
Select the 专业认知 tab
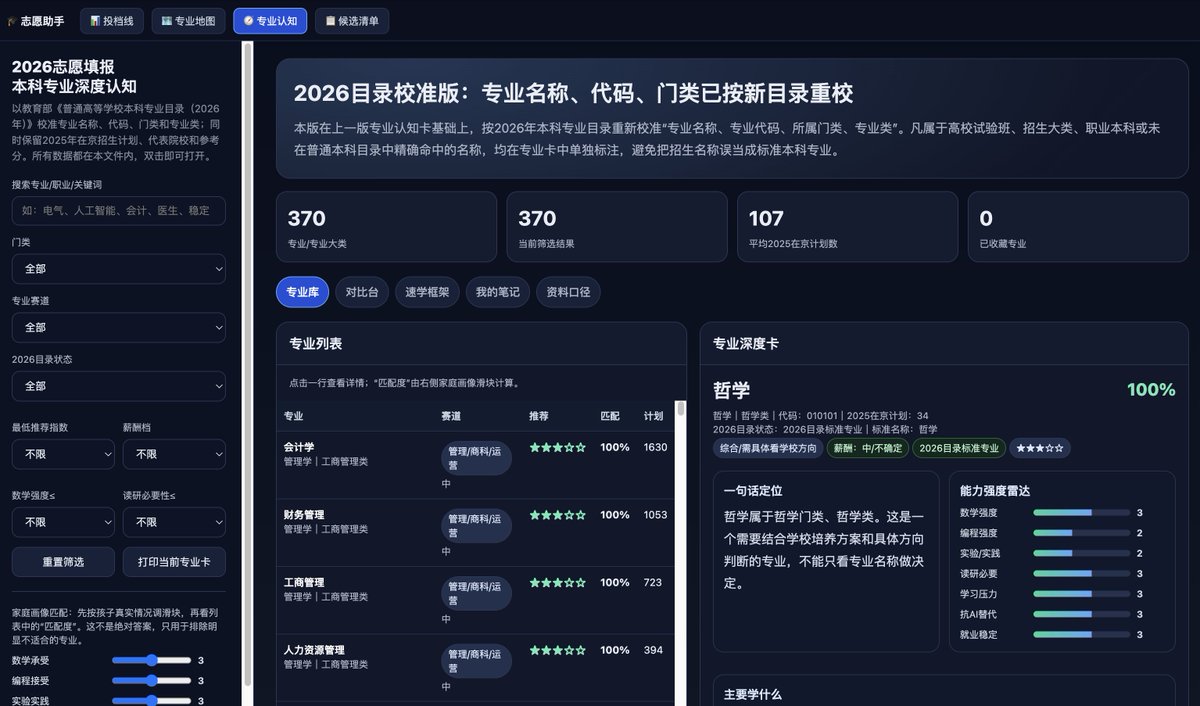270,20
